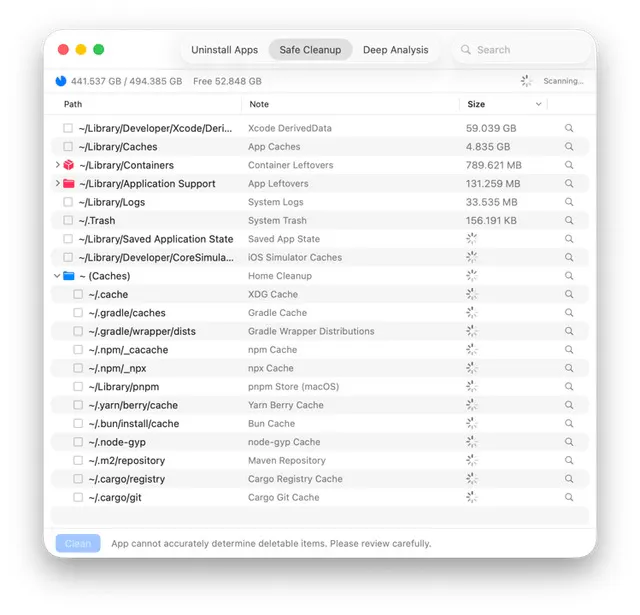Screen dimensions: 640x615
Task: Check the ~/.cargo/git checkbox
Action: click(78, 497)
